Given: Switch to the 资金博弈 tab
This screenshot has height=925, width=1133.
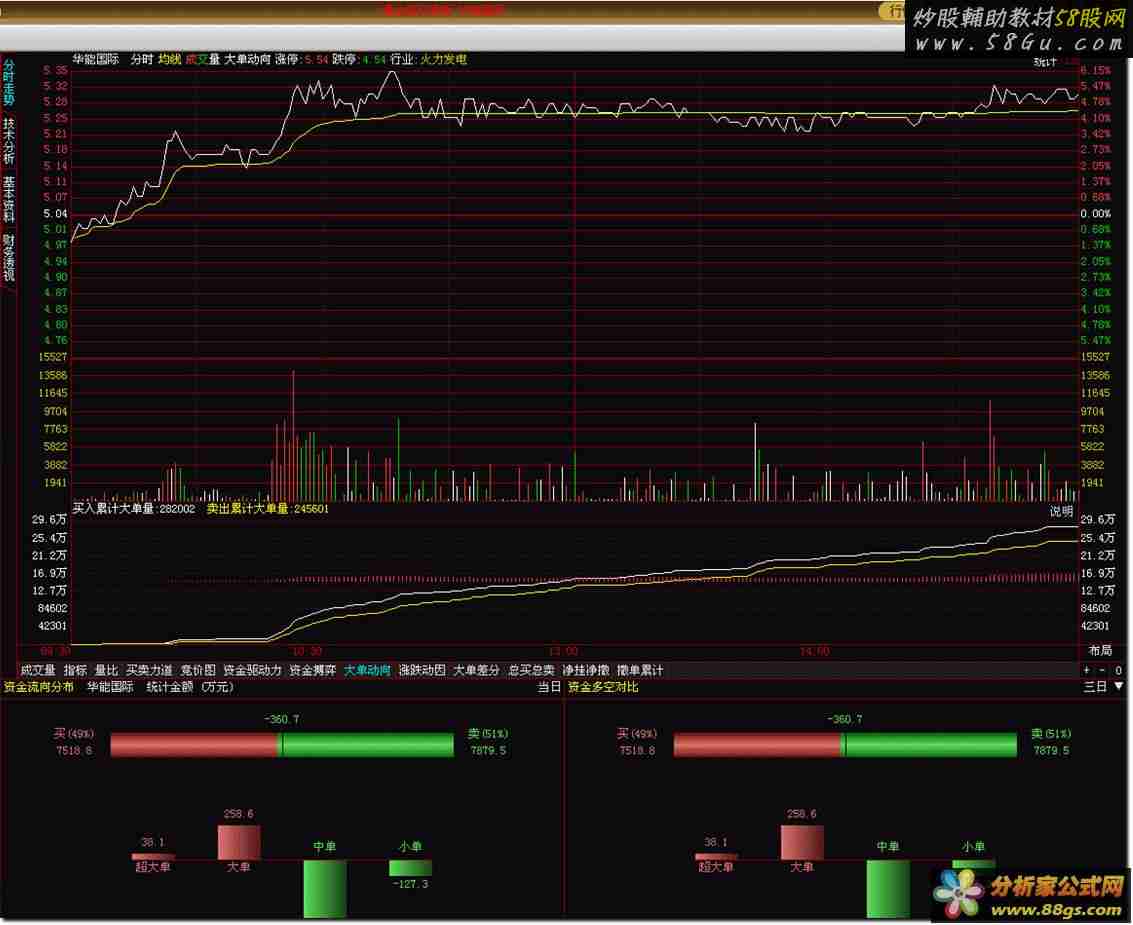Looking at the screenshot, I should point(312,670).
